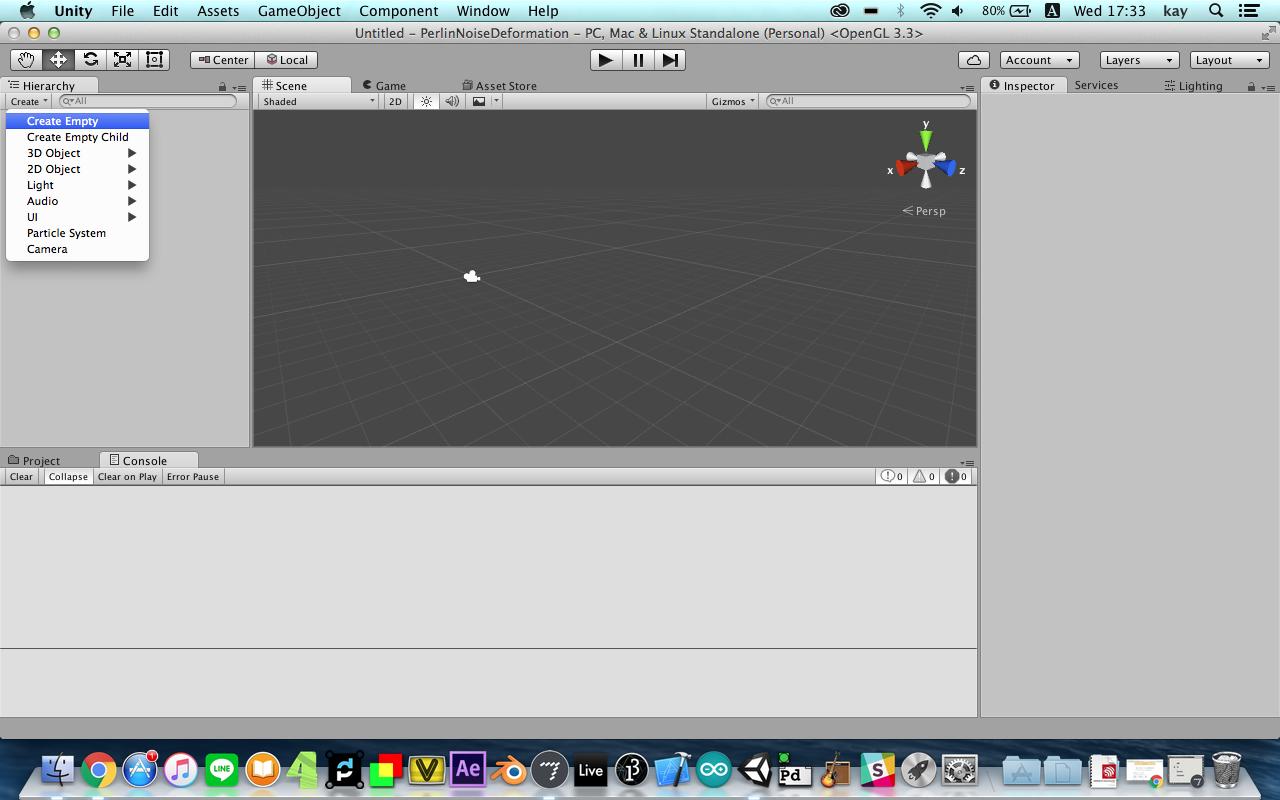Click the Pause button
Viewport: 1280px width, 800px height.
[638, 60]
